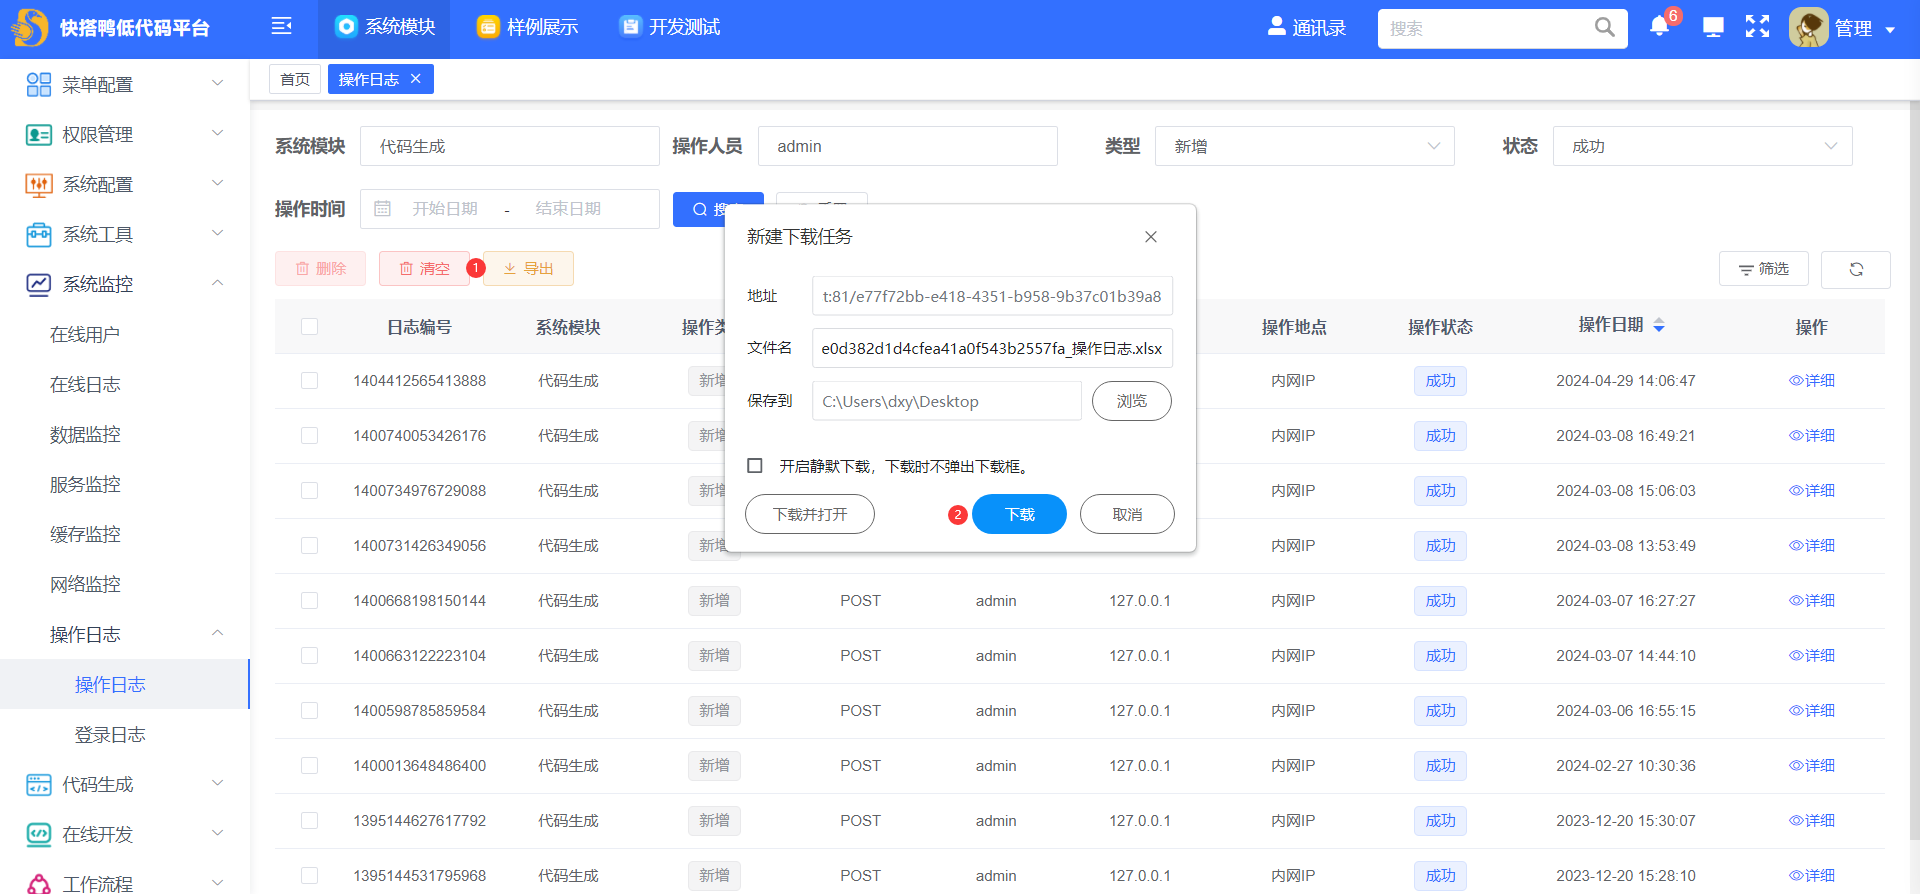Screen dimensions: 1920x894
Task: Collapse sidebar with the hamburger icon
Action: pyautogui.click(x=282, y=26)
